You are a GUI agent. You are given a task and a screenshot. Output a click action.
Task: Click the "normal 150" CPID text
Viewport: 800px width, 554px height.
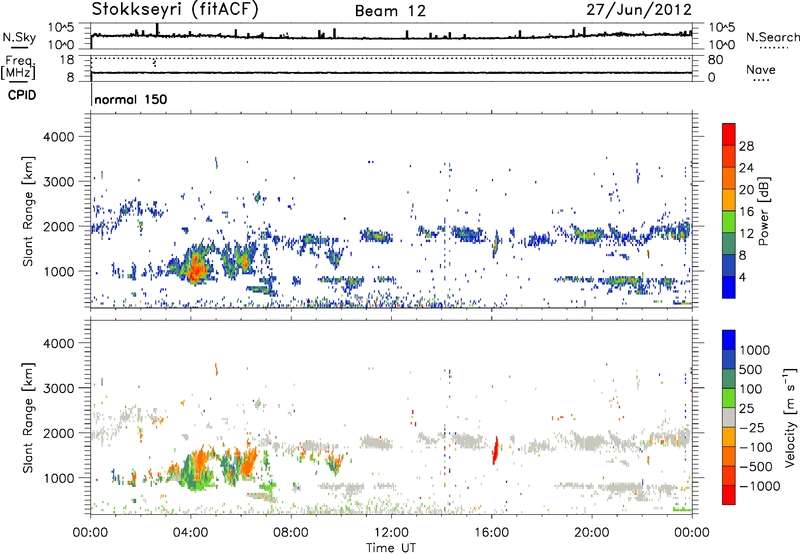tap(131, 99)
